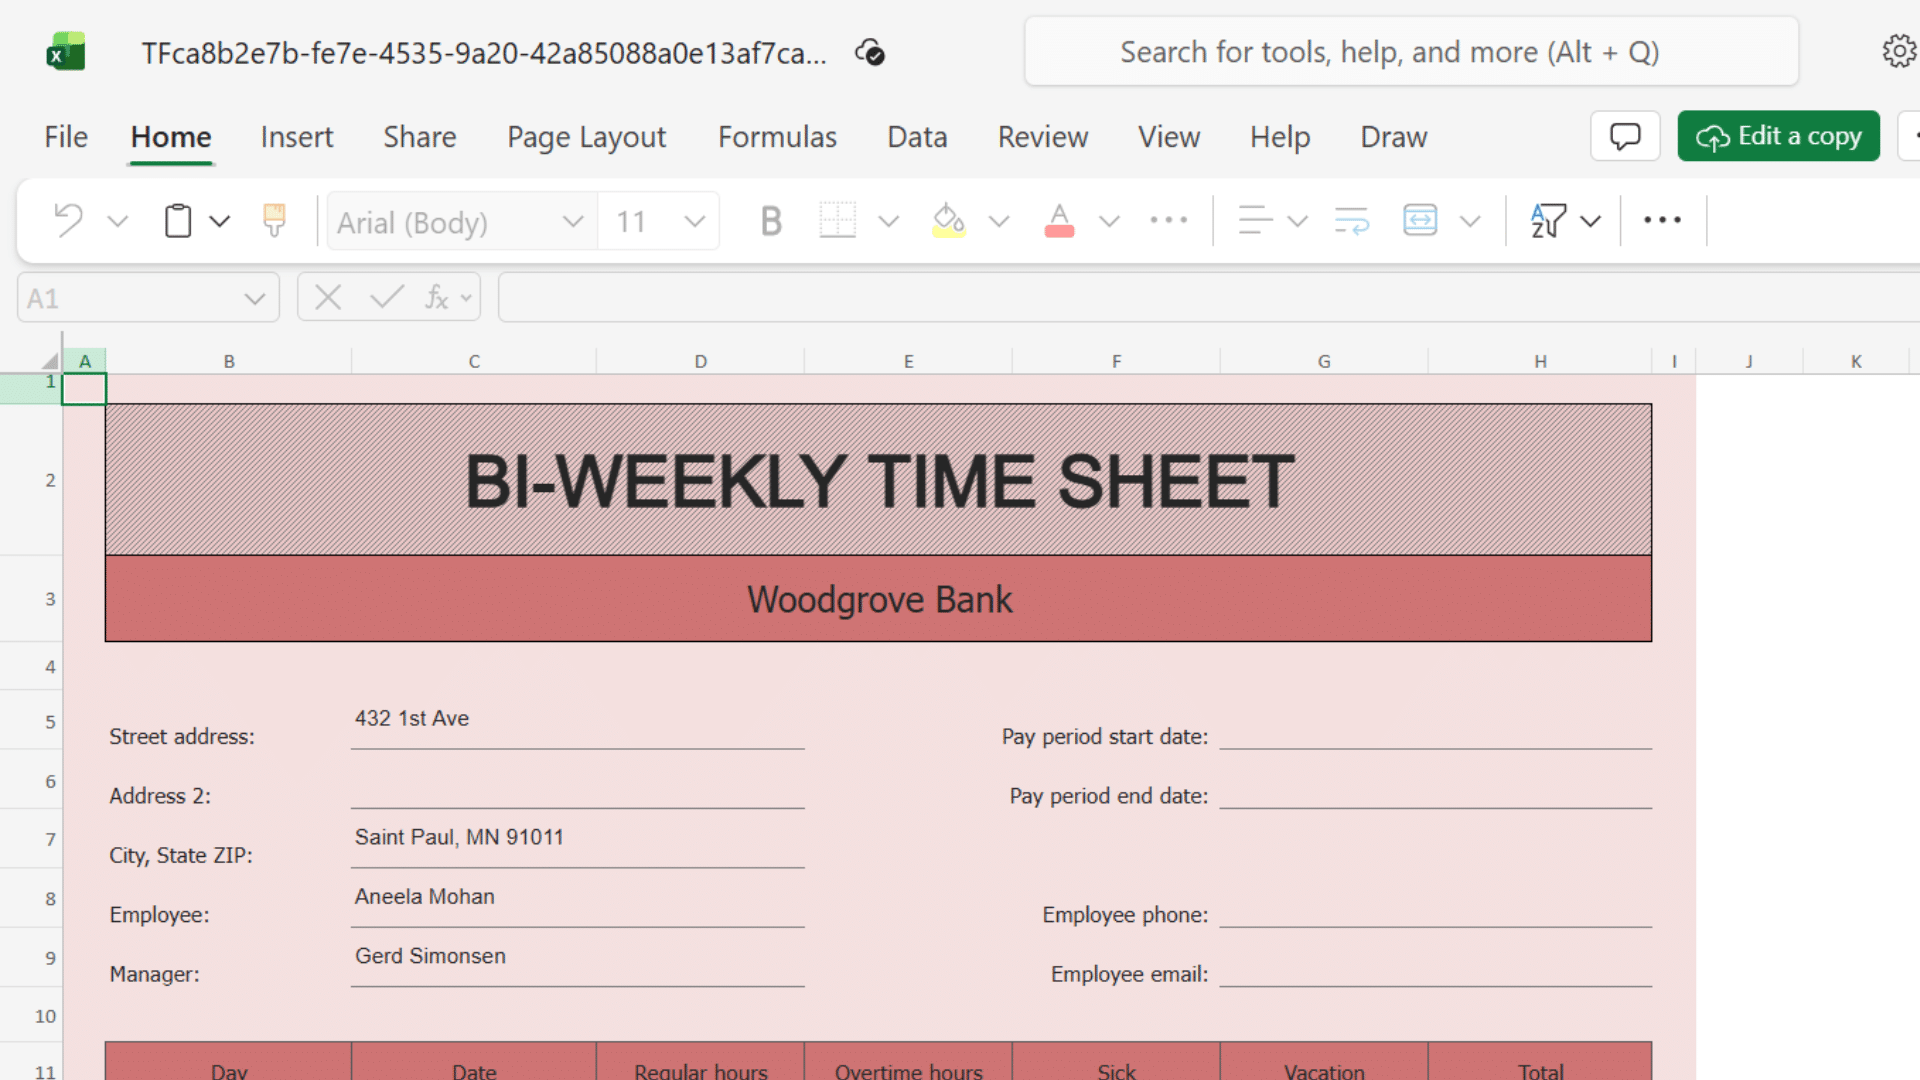
Task: Select column G header
Action: [1324, 361]
